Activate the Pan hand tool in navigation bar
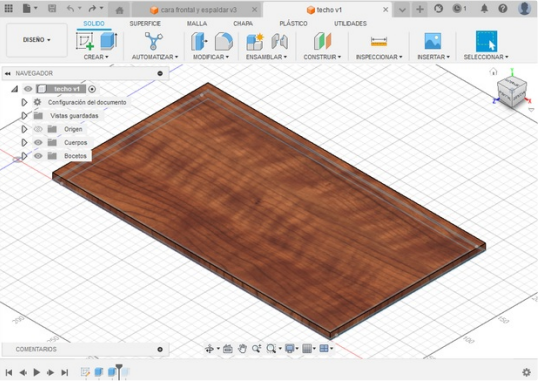Viewport: 540px width, 388px height. tap(242, 349)
